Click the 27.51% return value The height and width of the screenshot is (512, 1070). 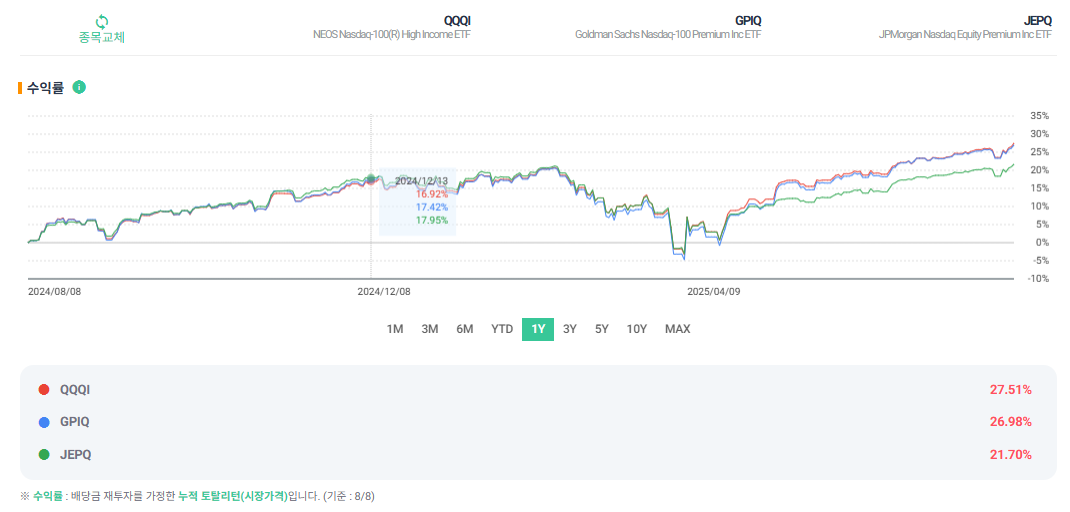(1011, 390)
